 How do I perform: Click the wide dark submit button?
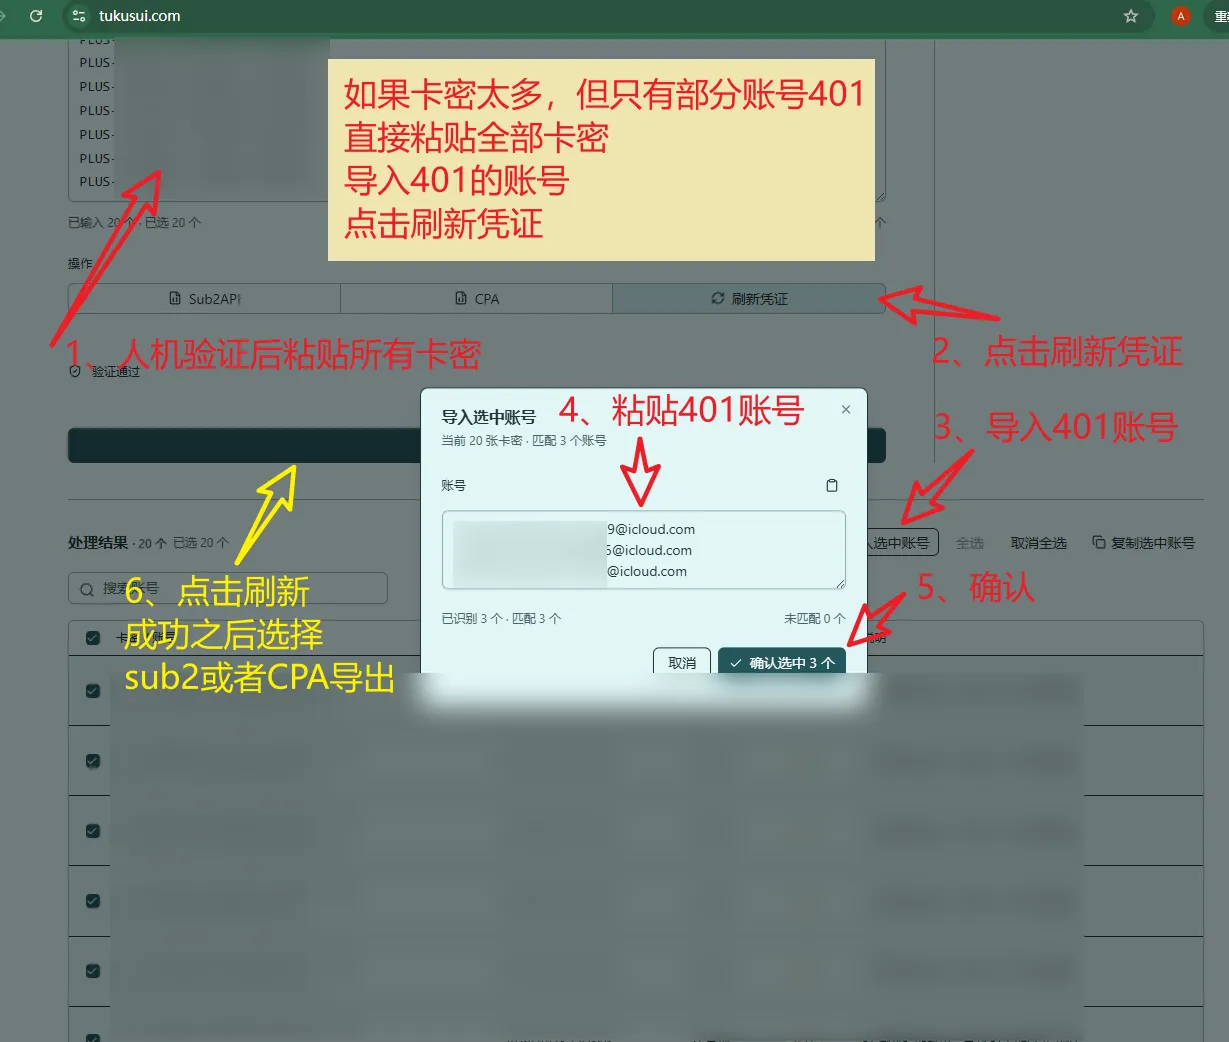(x=477, y=446)
